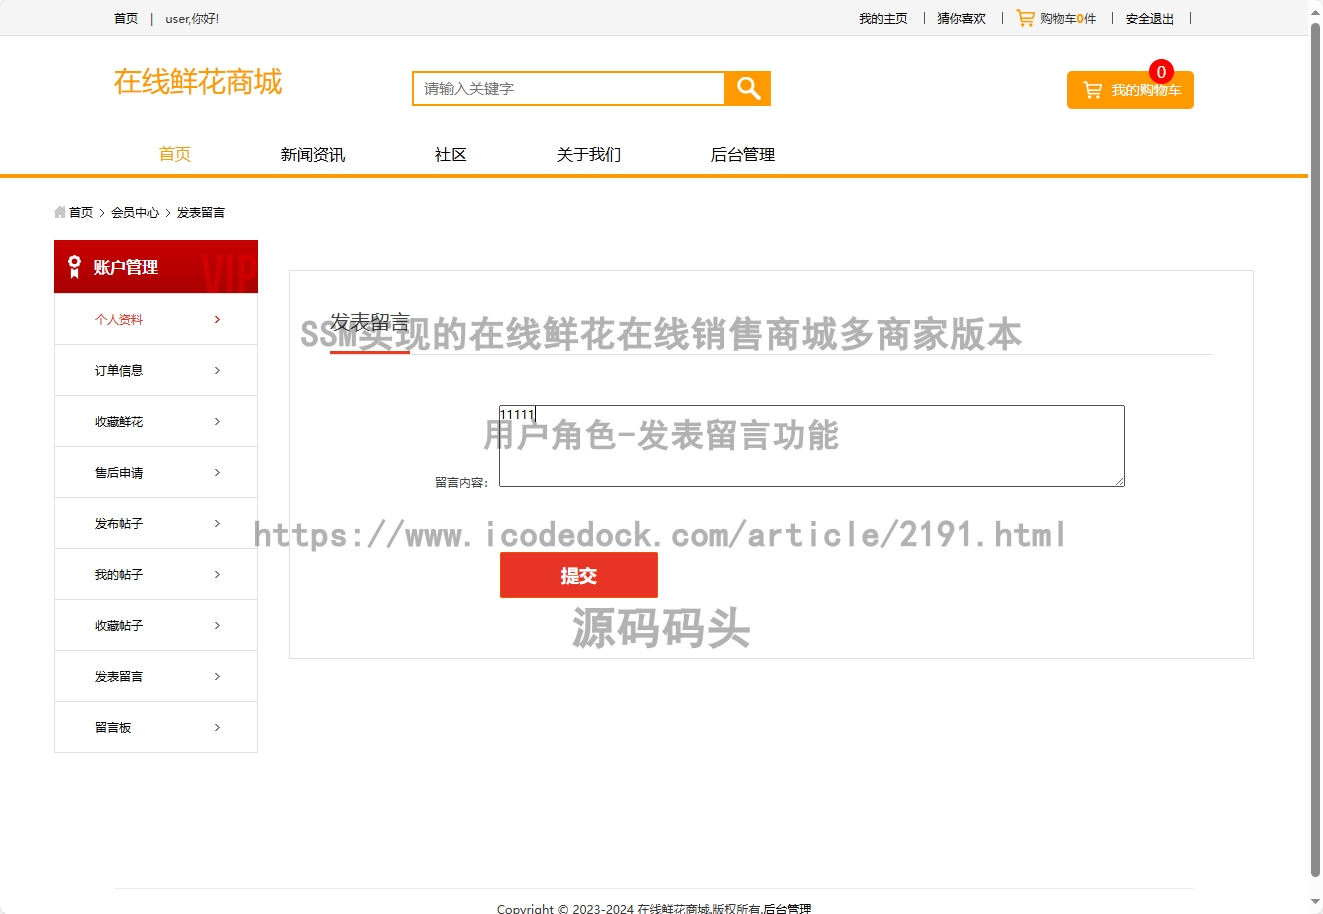Image resolution: width=1323 pixels, height=914 pixels.
Task: Click the ribbon badge icon beside 账户管理
Action: (74, 266)
